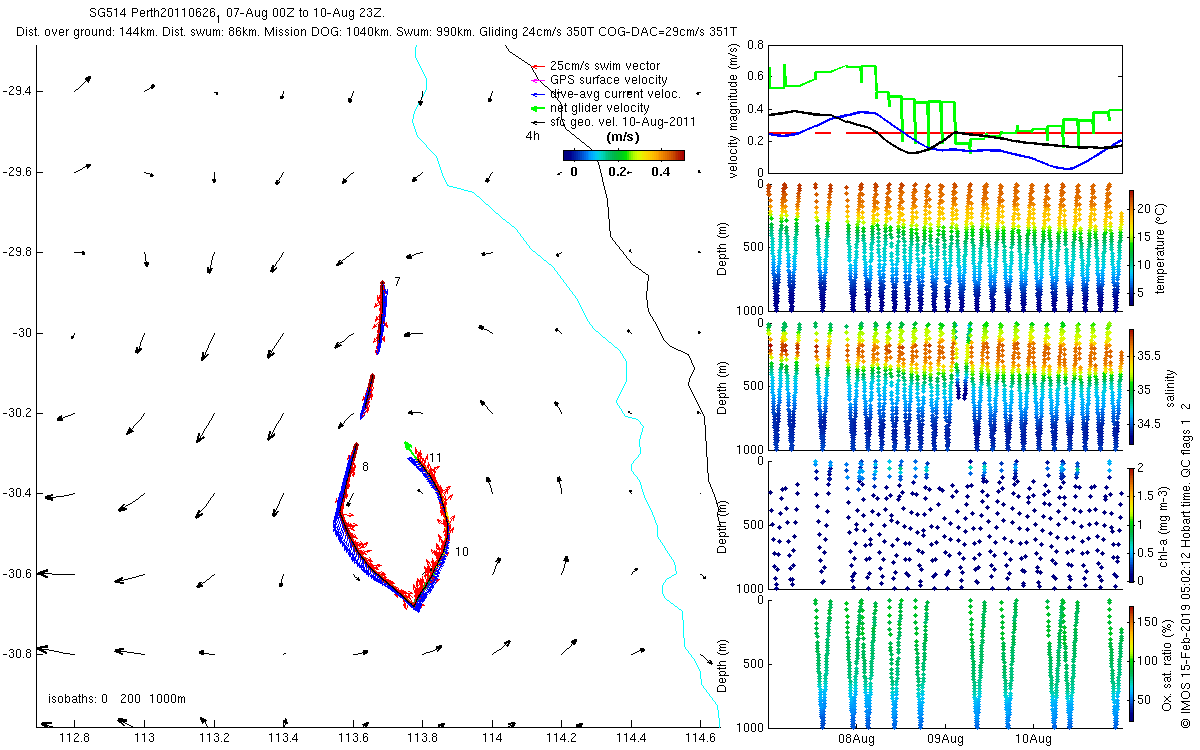Click the "09Aug" date tick label
Viewport: 1200px width, 750px height.
945,739
